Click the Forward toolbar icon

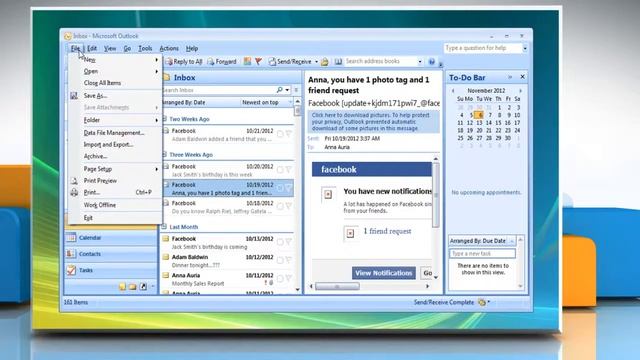tap(211, 62)
